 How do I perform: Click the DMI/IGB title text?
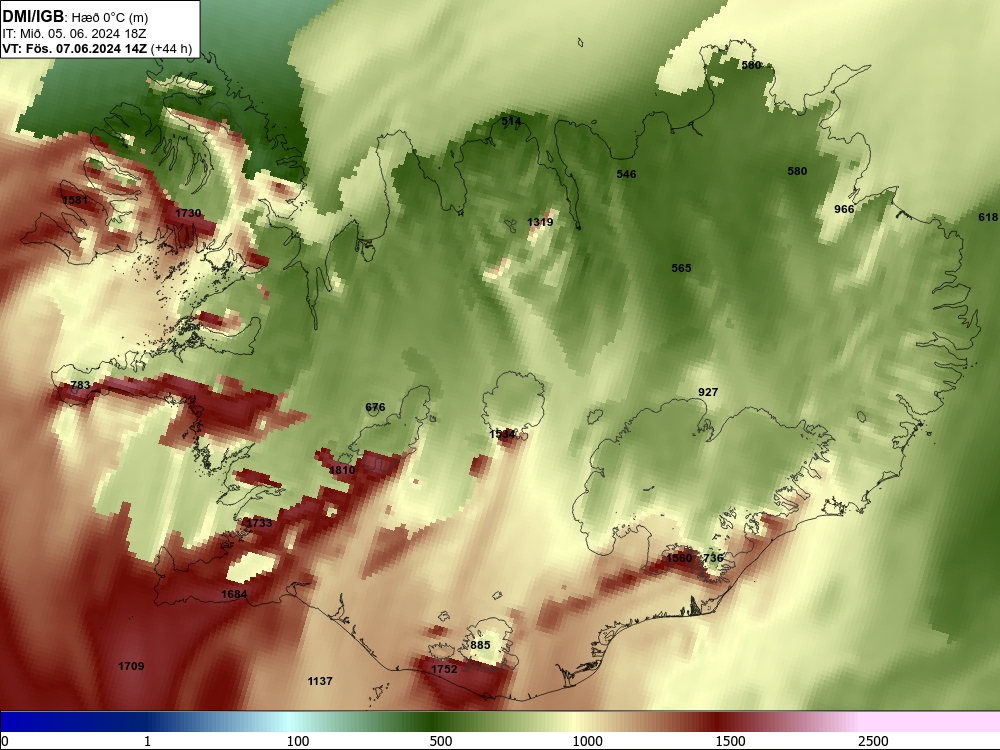[x=33, y=17]
